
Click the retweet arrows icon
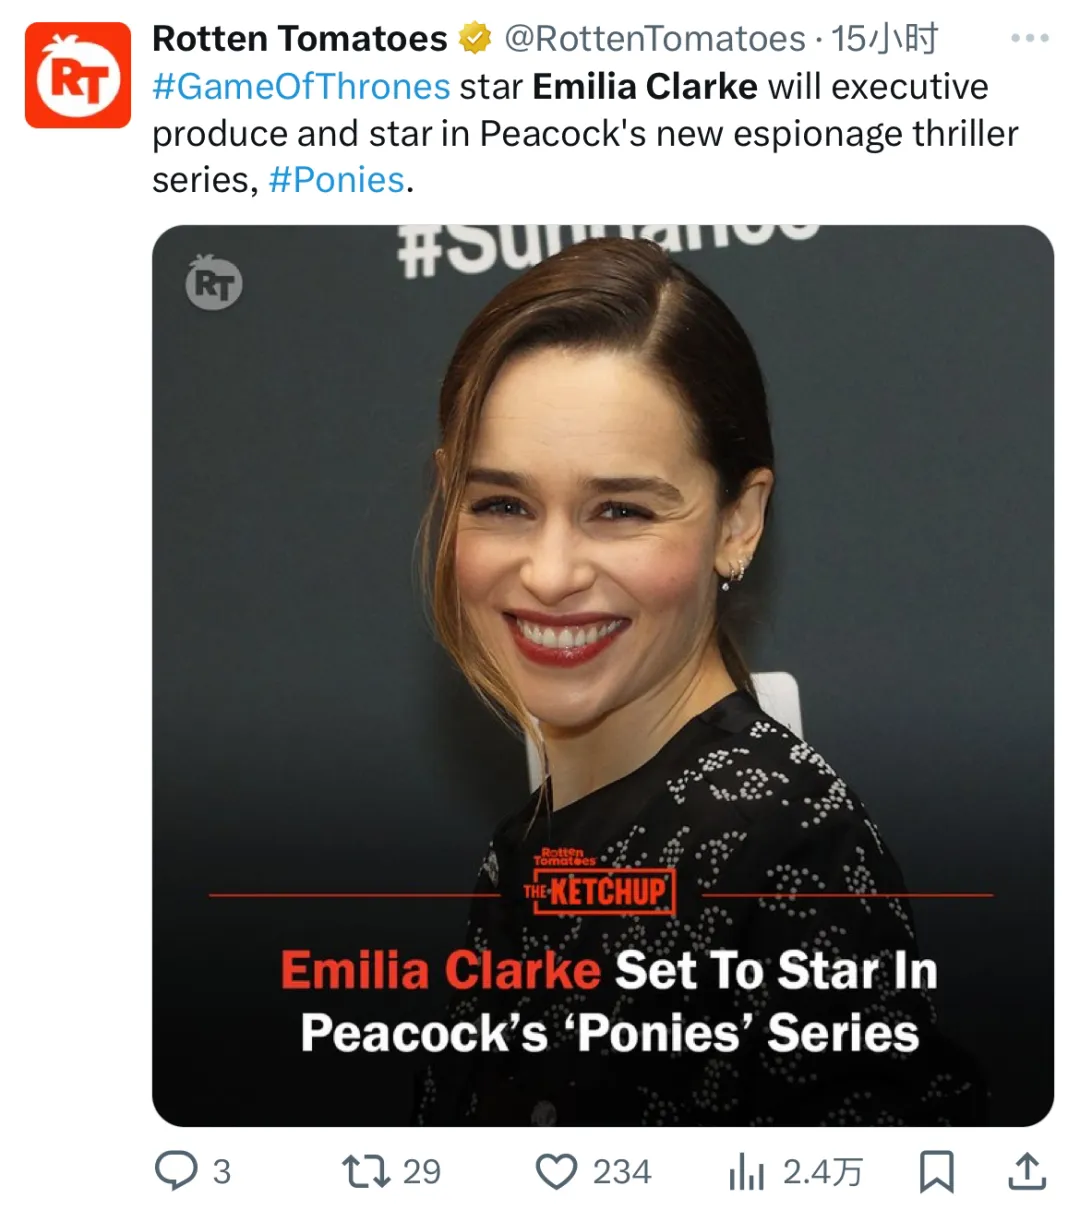(365, 1171)
